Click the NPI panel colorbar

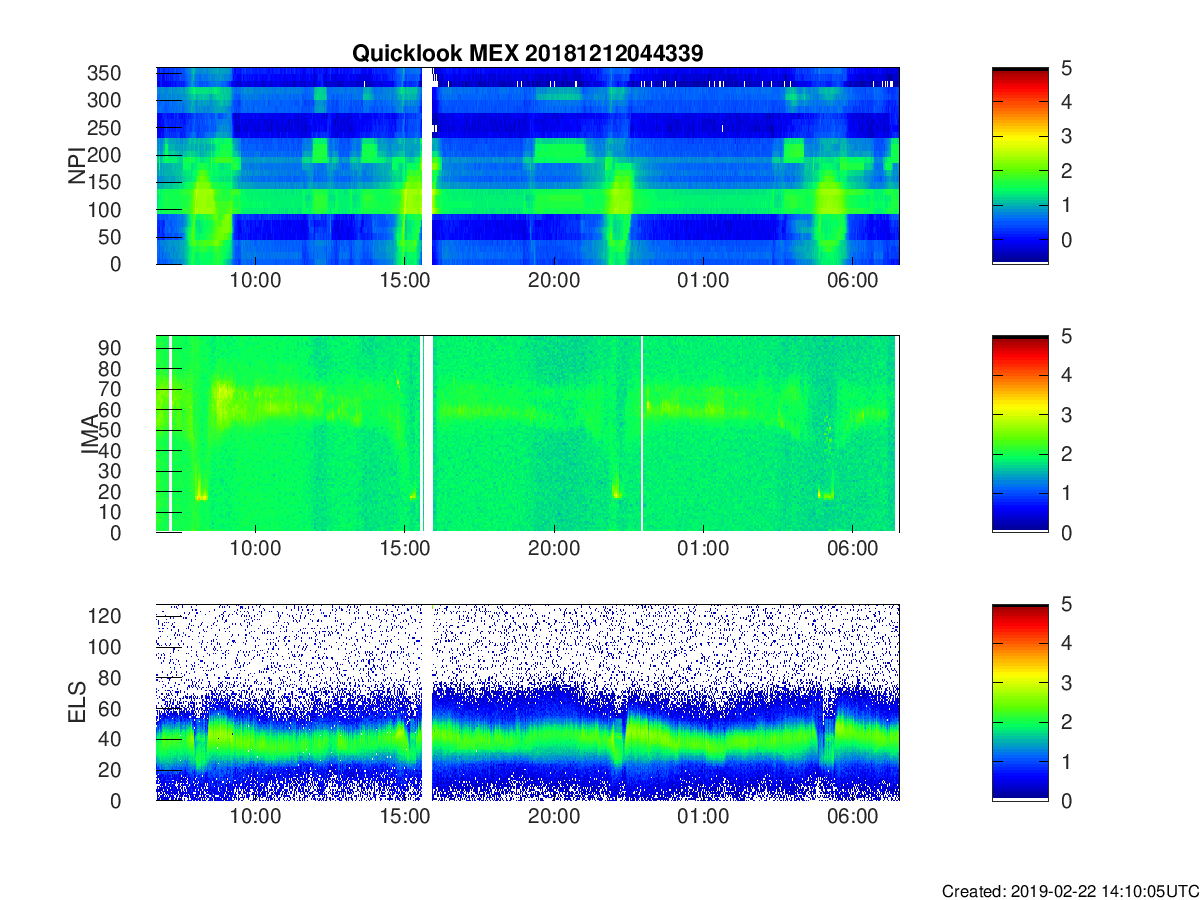click(x=1020, y=166)
